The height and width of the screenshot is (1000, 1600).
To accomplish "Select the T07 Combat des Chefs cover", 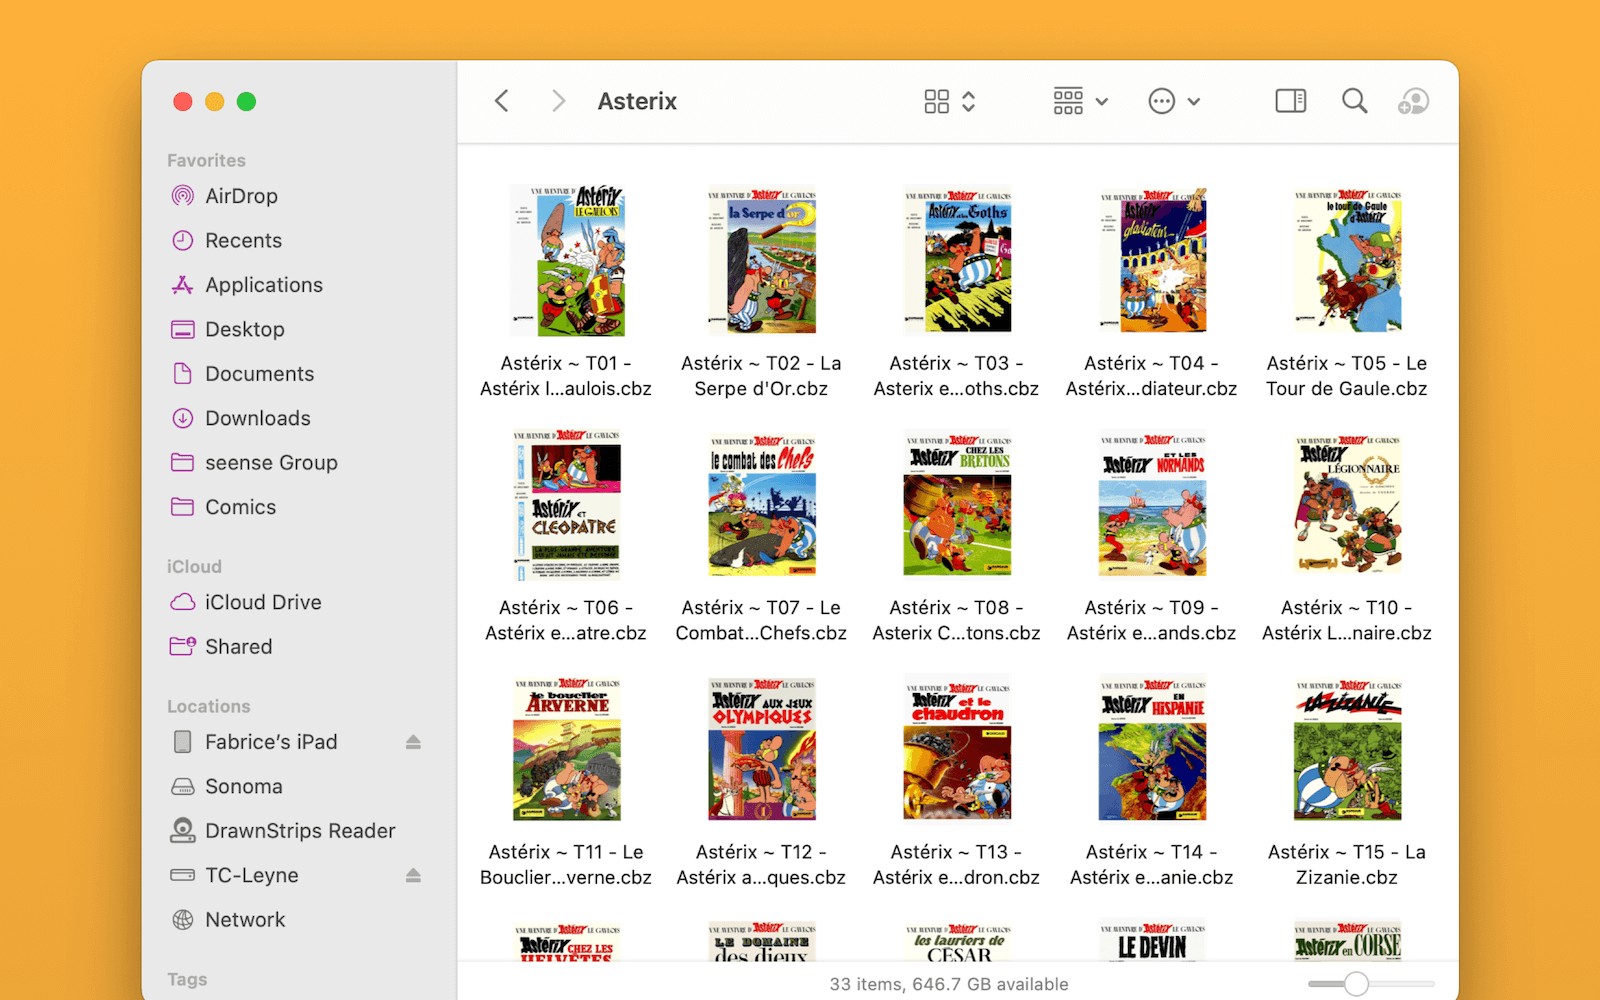I will (762, 505).
